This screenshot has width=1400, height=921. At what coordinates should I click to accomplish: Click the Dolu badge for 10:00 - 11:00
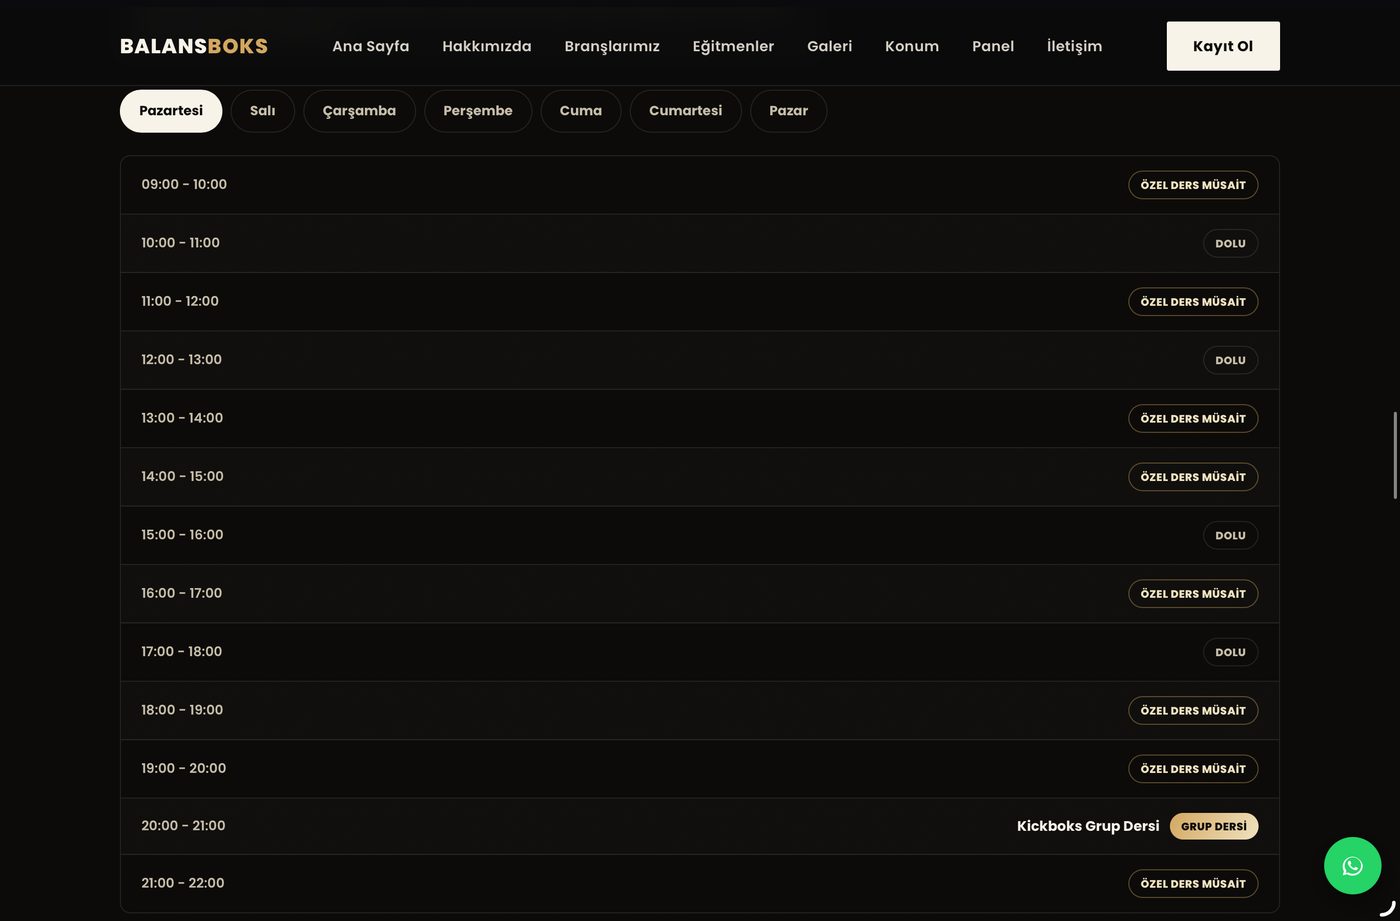(x=1230, y=243)
